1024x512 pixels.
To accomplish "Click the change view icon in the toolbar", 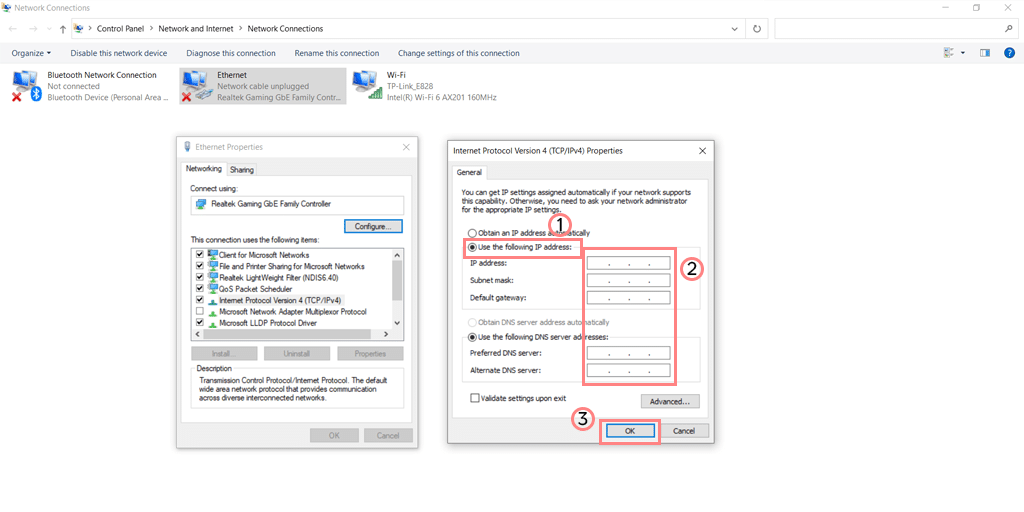I will (x=948, y=53).
